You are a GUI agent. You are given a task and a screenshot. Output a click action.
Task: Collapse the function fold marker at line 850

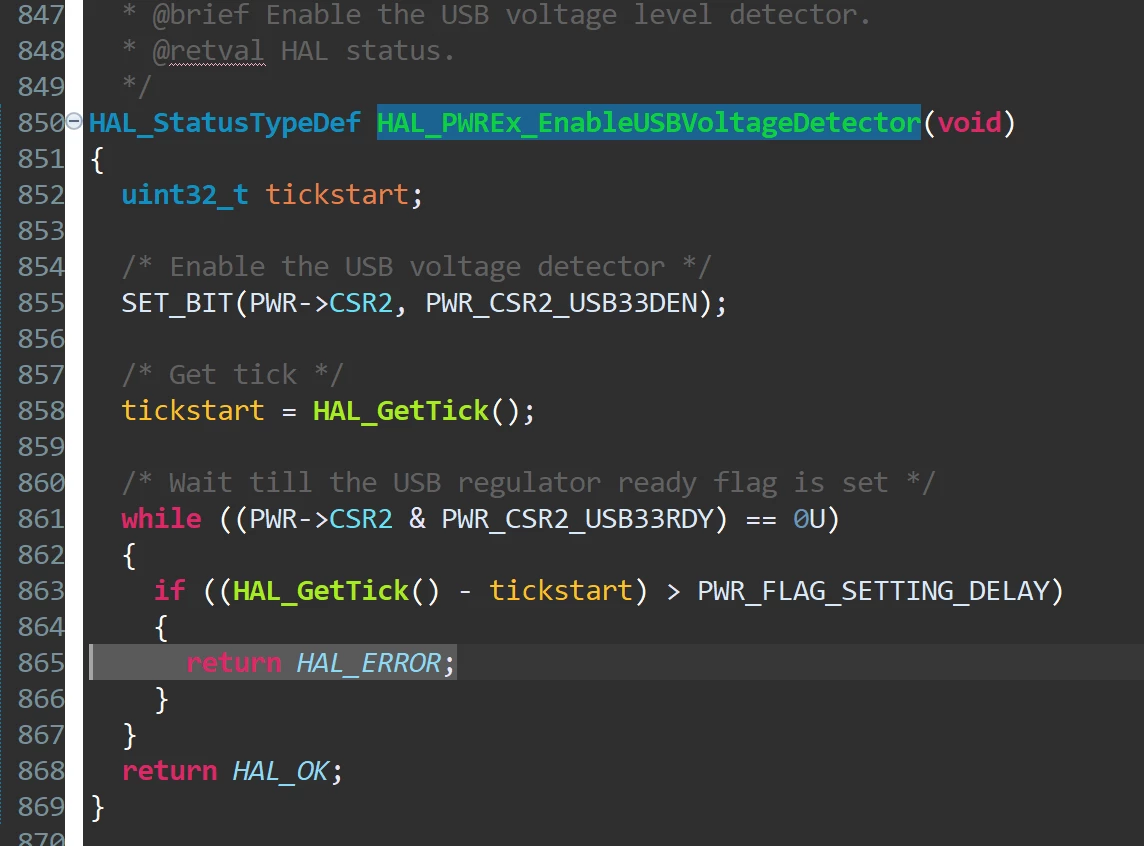pos(74,121)
